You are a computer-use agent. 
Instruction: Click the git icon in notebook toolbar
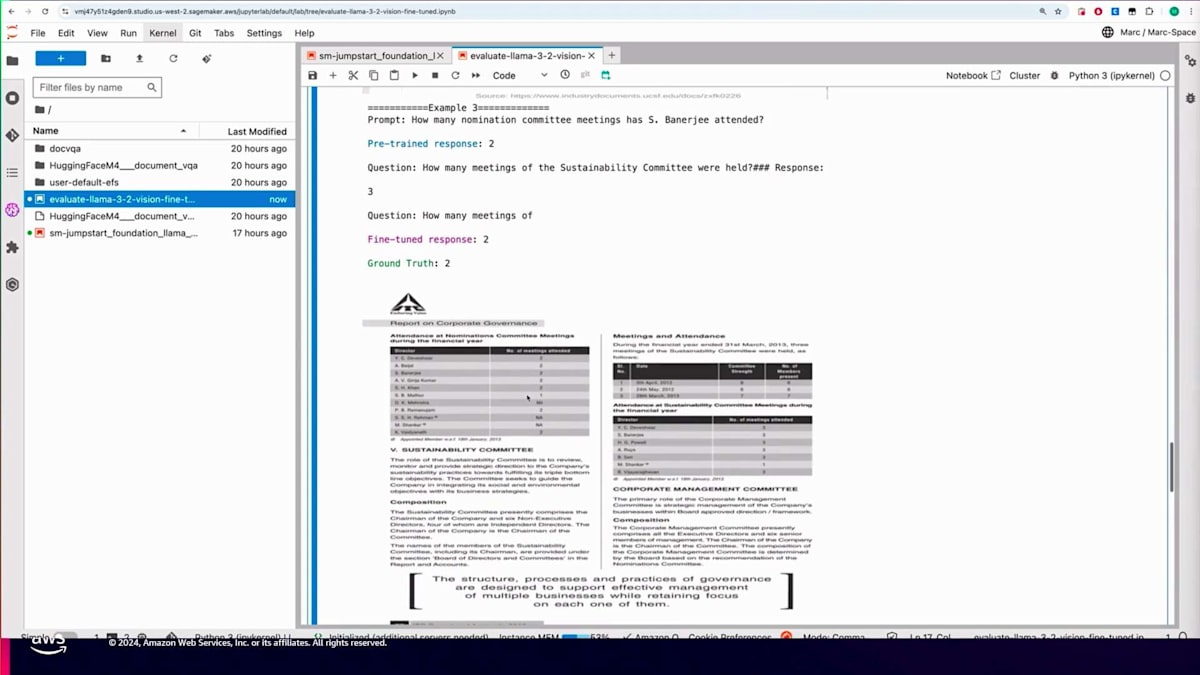point(586,75)
